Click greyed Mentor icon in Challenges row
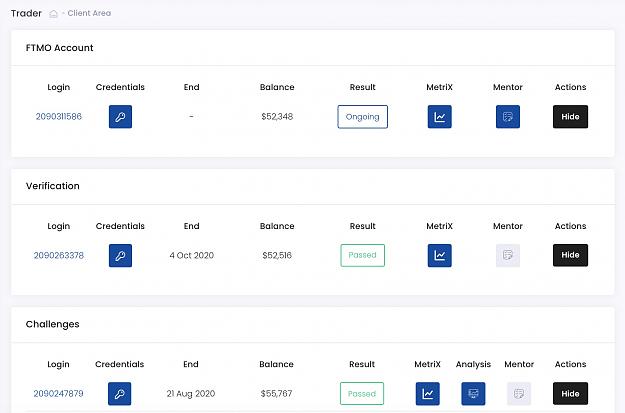 click(519, 394)
